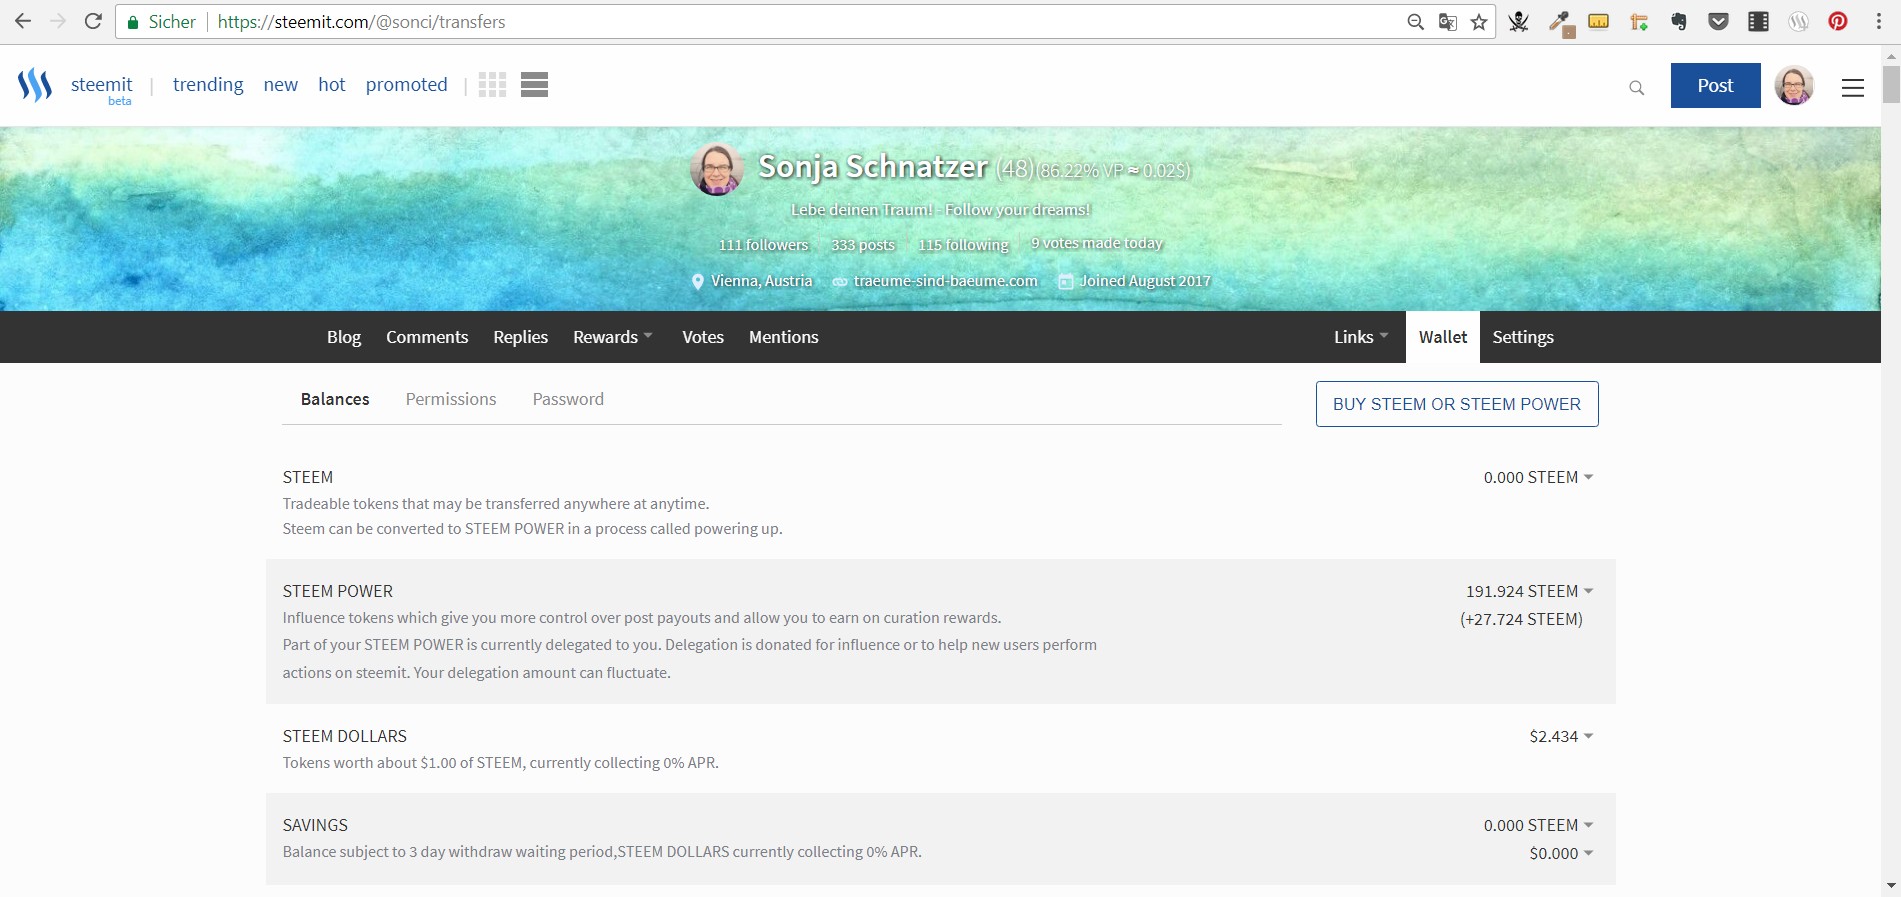The width and height of the screenshot is (1901, 897).
Task: View the 111 followers list
Action: tap(763, 245)
